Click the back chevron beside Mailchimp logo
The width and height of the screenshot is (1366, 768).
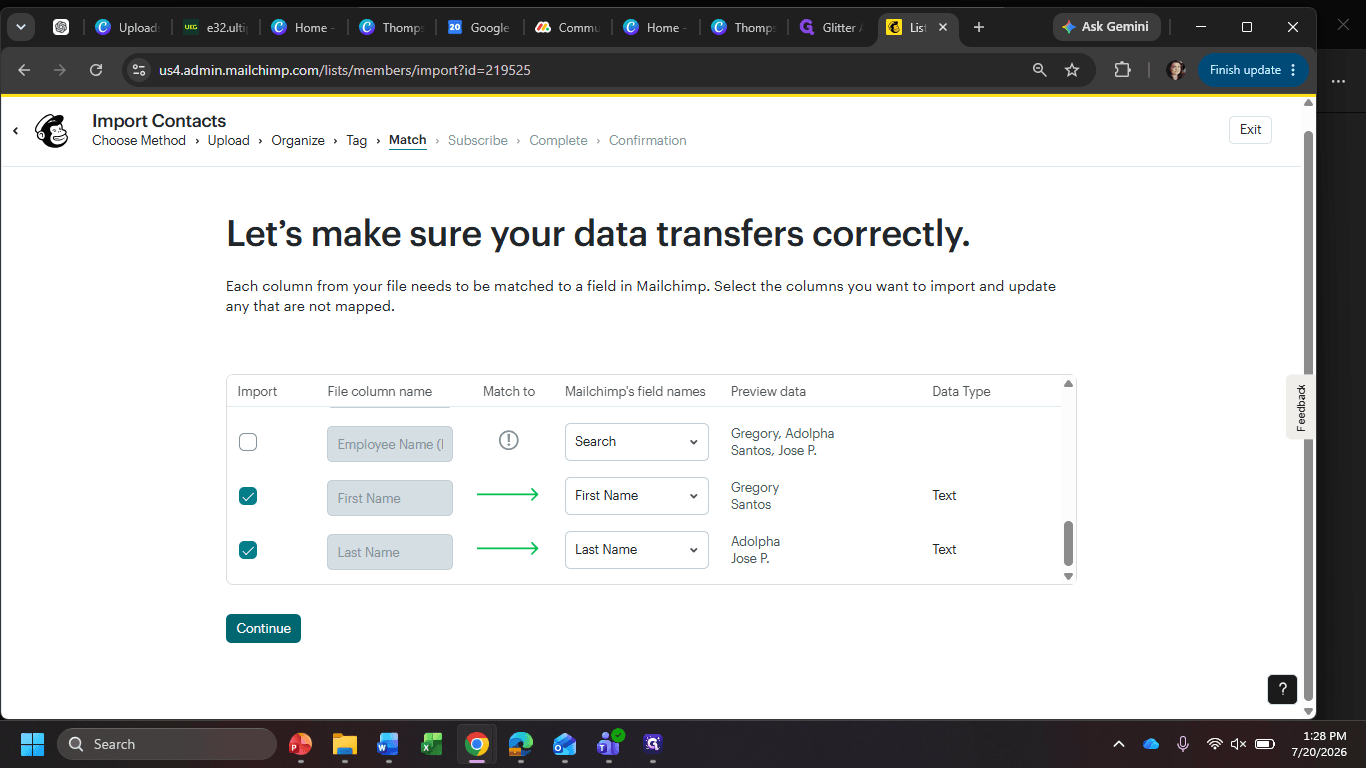click(x=16, y=131)
